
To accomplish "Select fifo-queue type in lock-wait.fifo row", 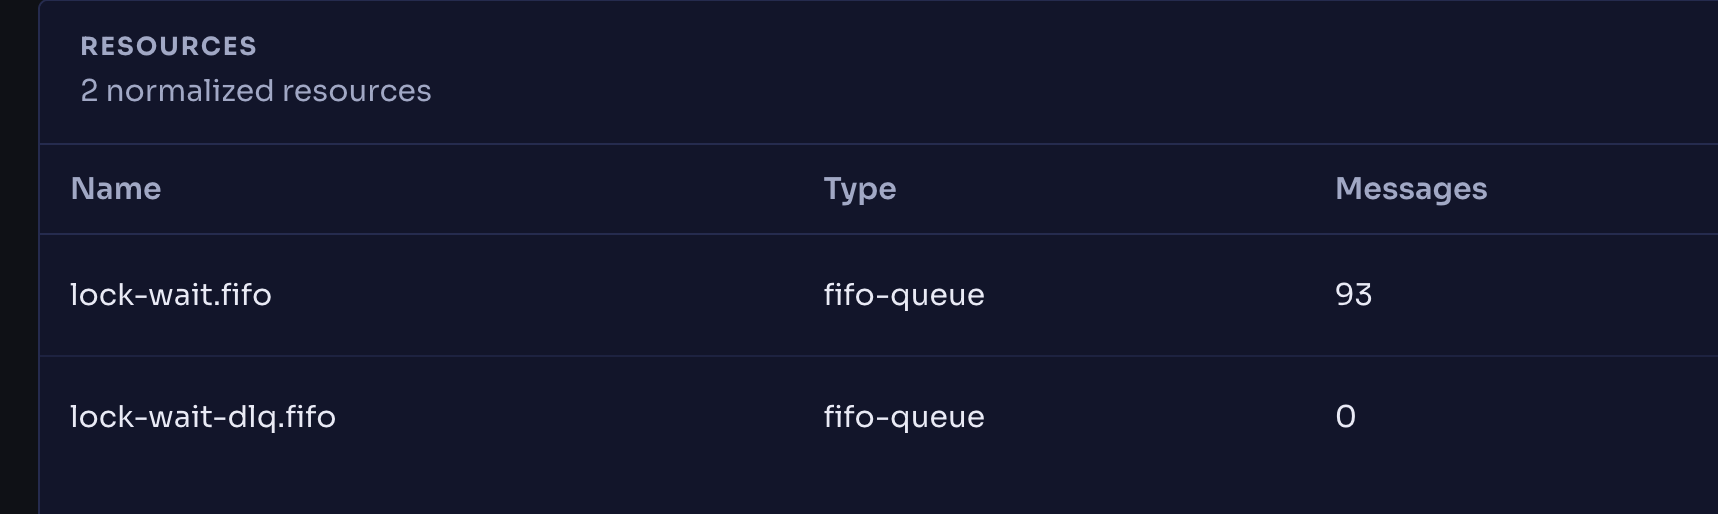I will point(904,295).
